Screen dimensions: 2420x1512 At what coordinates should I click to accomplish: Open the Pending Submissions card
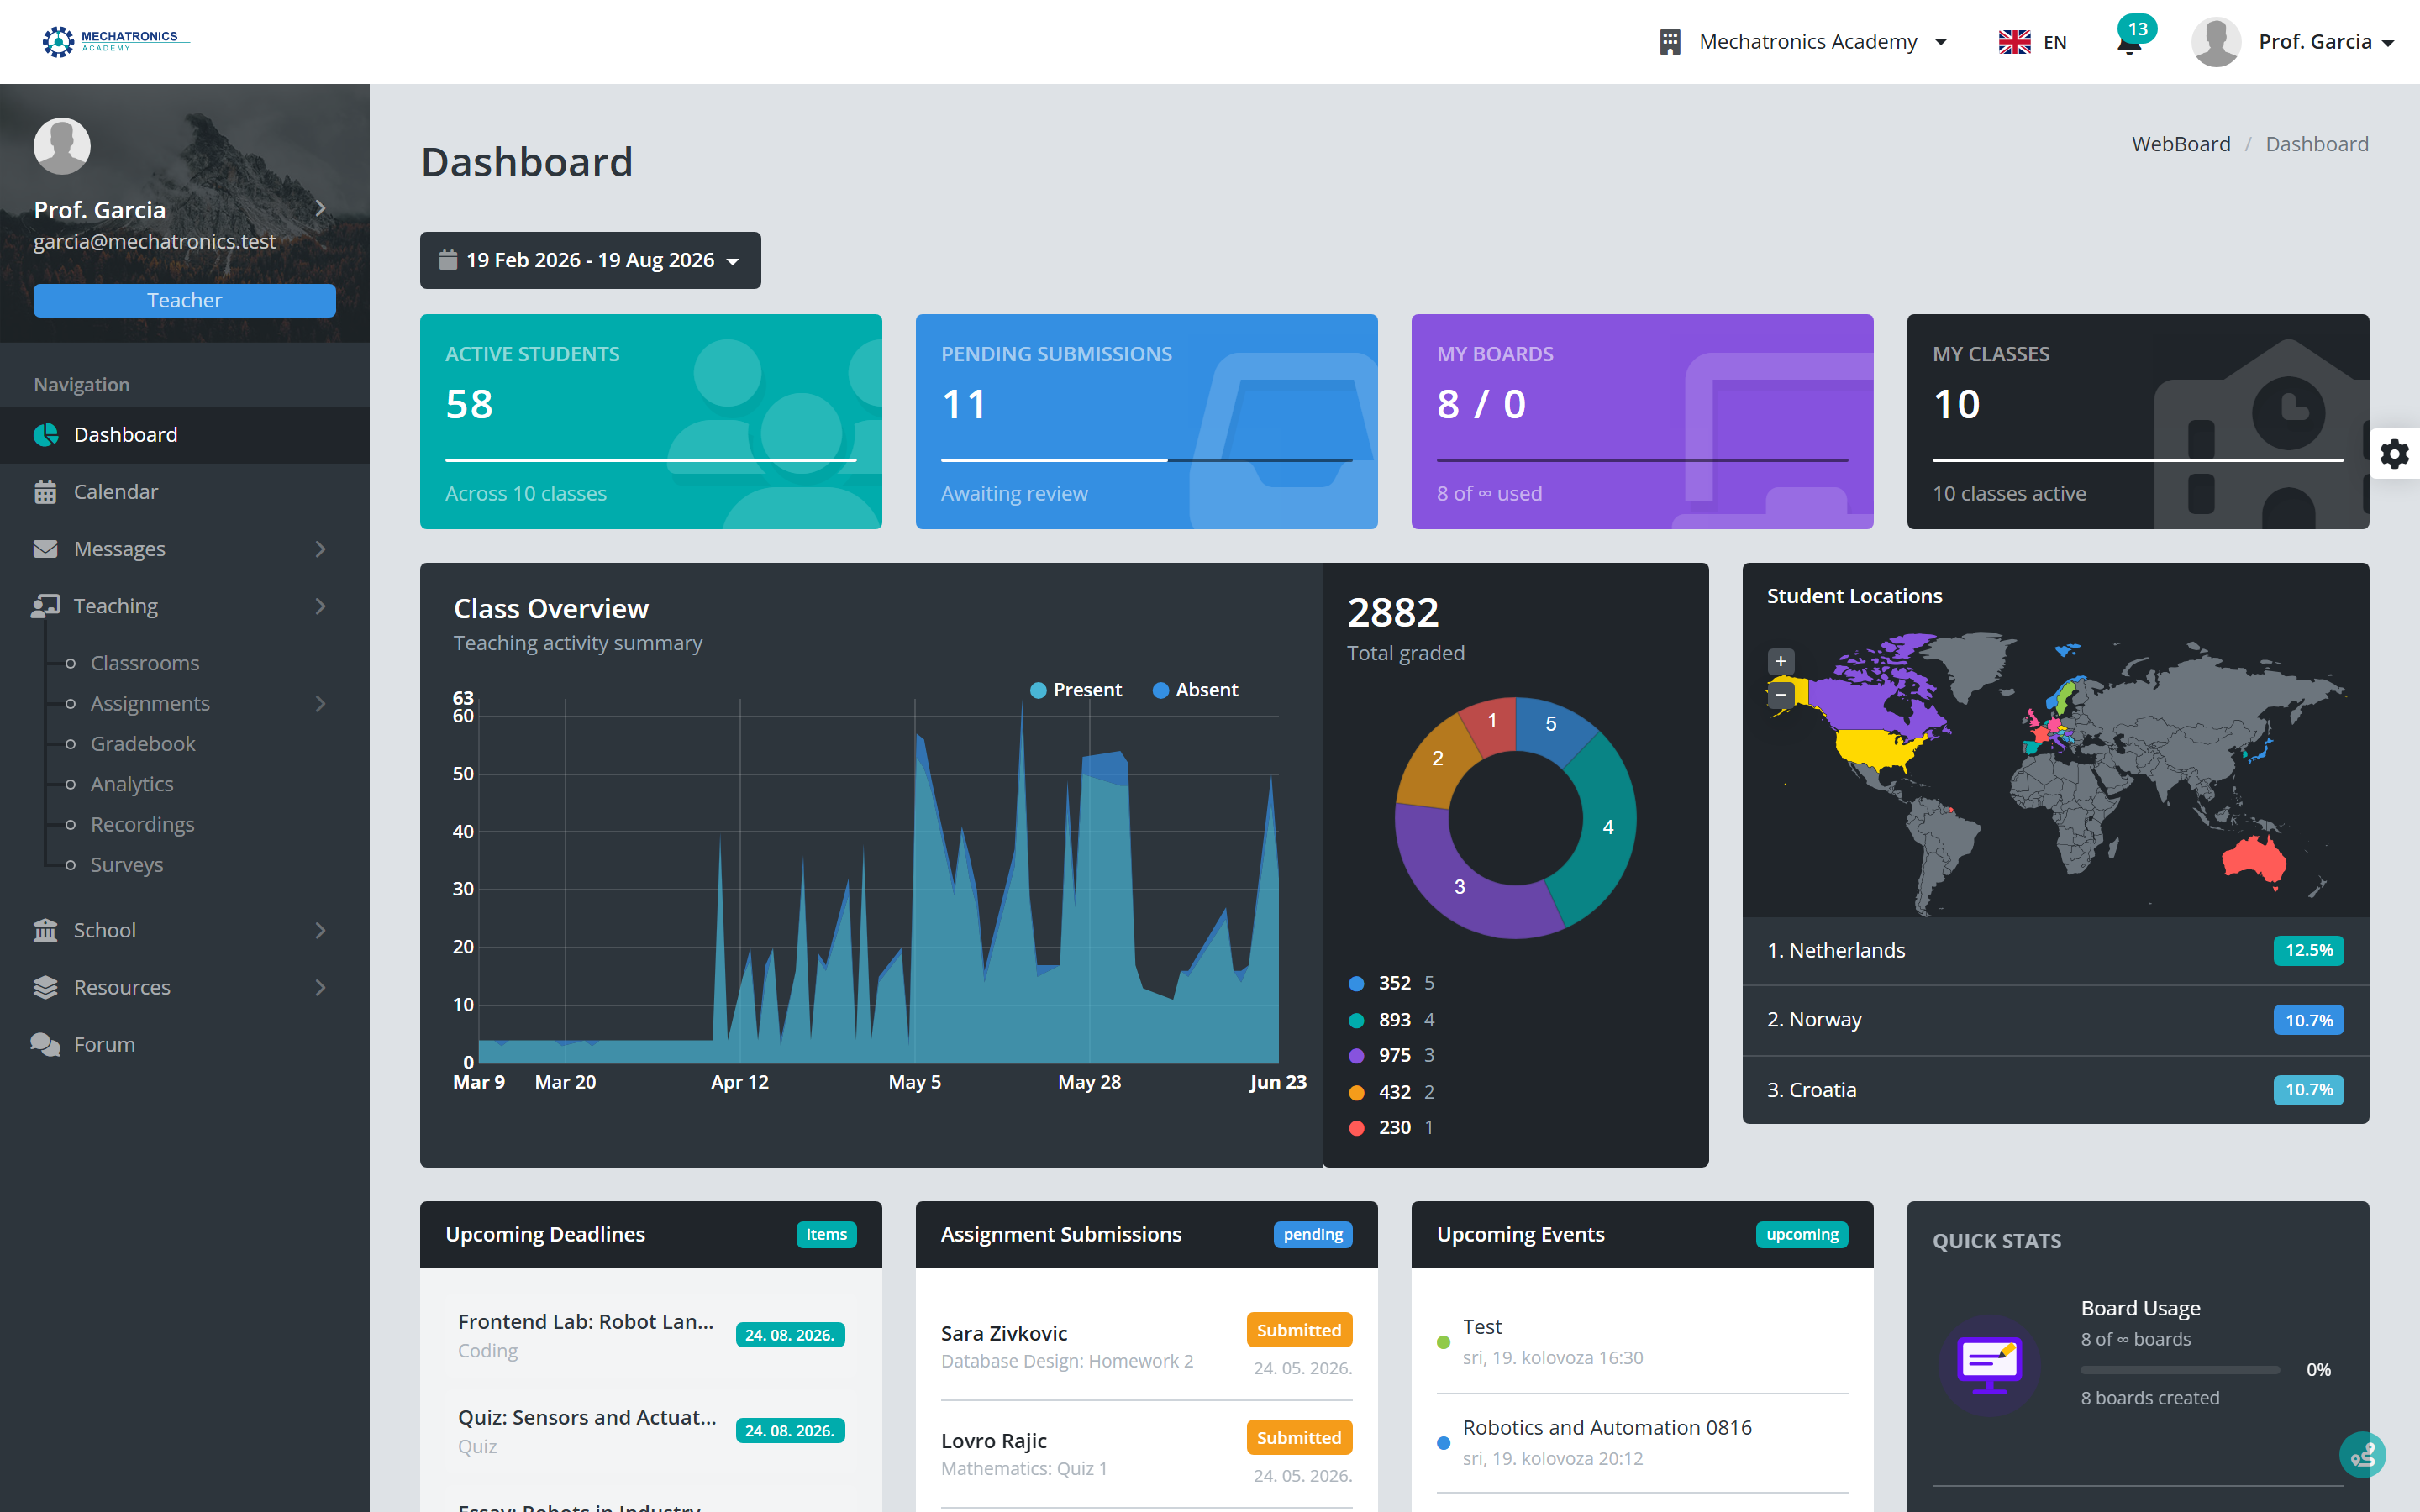pyautogui.click(x=1146, y=421)
